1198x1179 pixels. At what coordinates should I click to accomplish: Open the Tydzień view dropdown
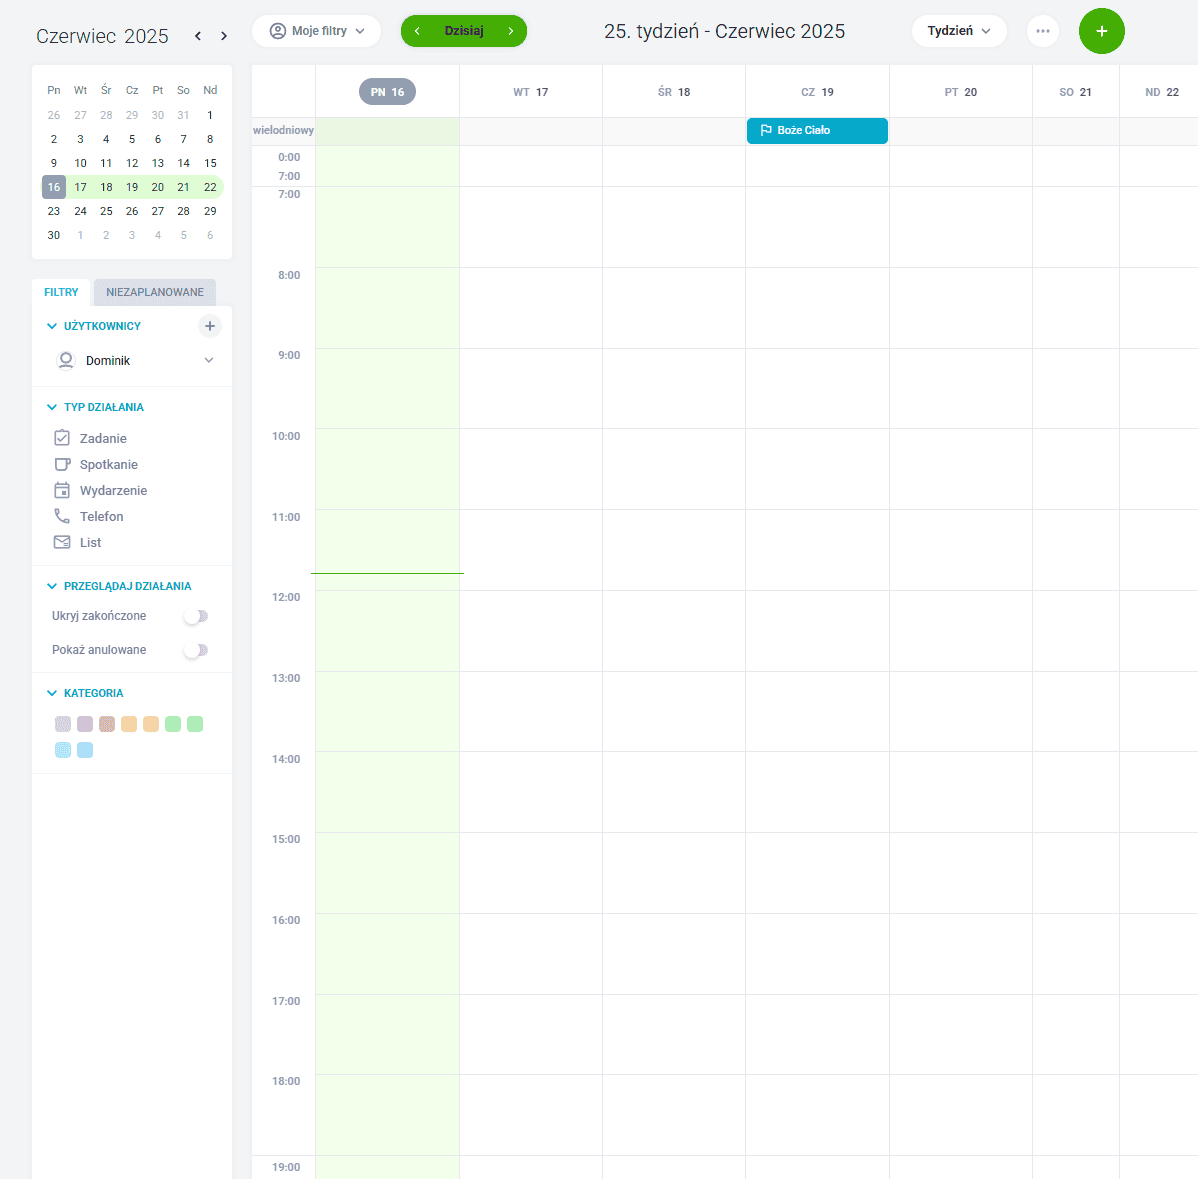pos(958,31)
